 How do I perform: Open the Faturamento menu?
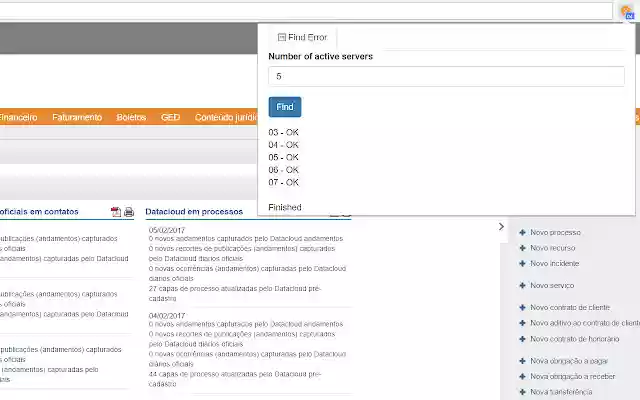pos(77,118)
